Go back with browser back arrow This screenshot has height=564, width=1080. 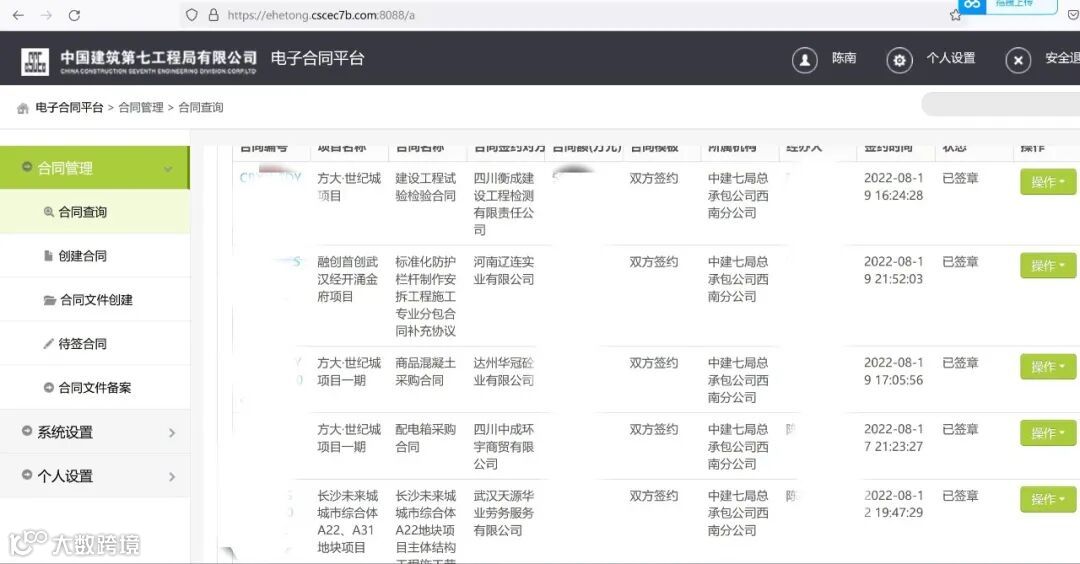point(18,14)
